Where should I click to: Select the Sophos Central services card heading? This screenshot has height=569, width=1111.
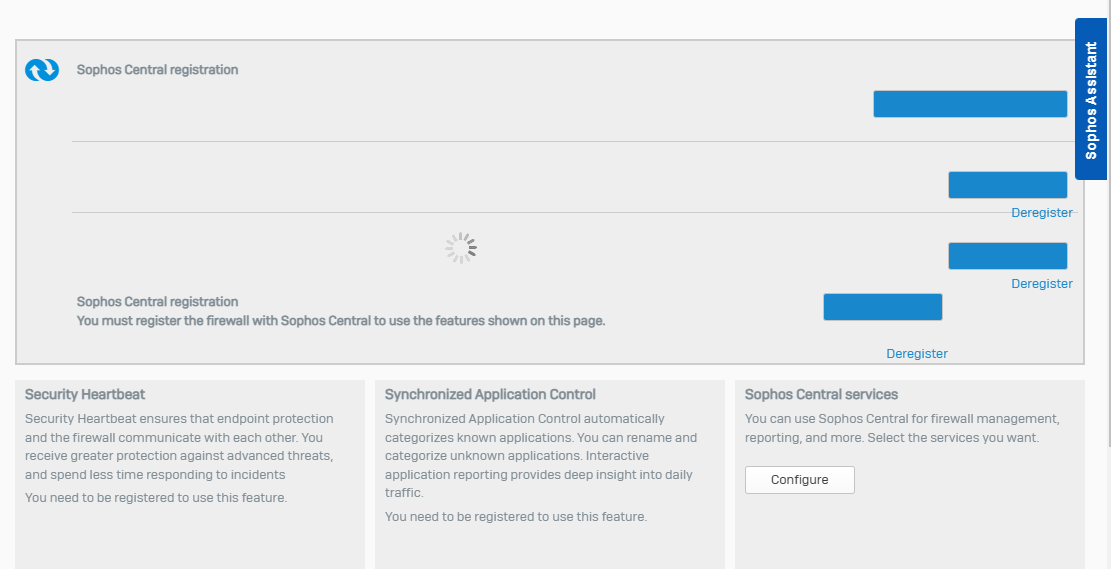tap(821, 394)
